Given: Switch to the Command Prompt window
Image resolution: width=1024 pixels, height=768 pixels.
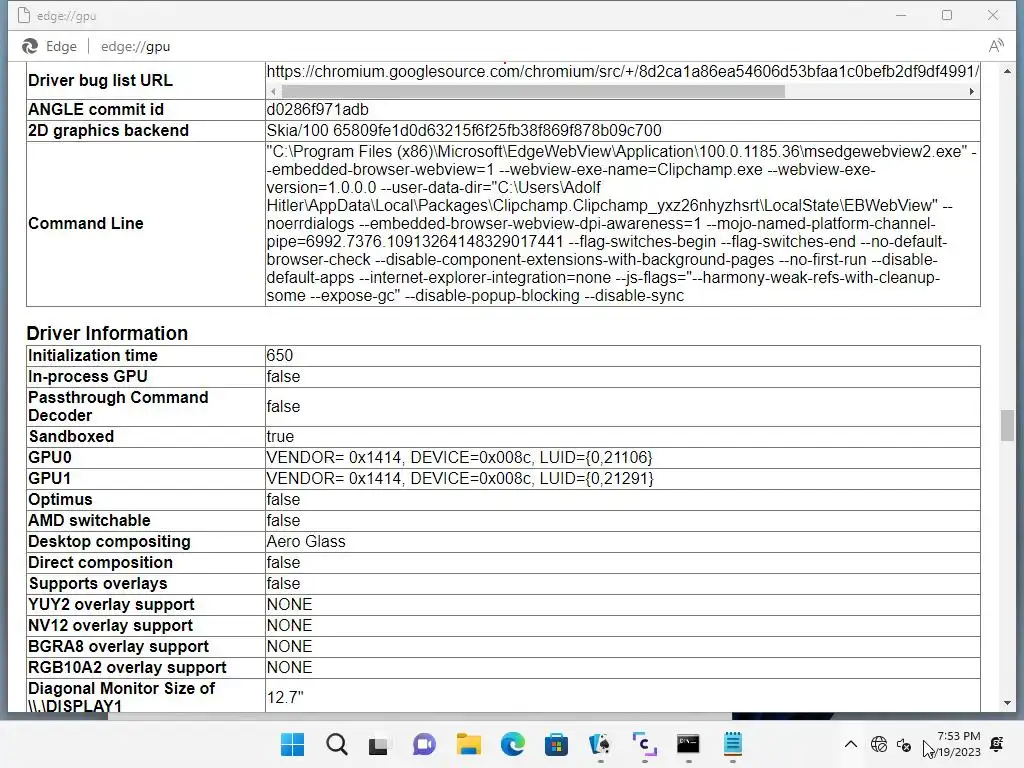Looking at the screenshot, I should [x=688, y=744].
